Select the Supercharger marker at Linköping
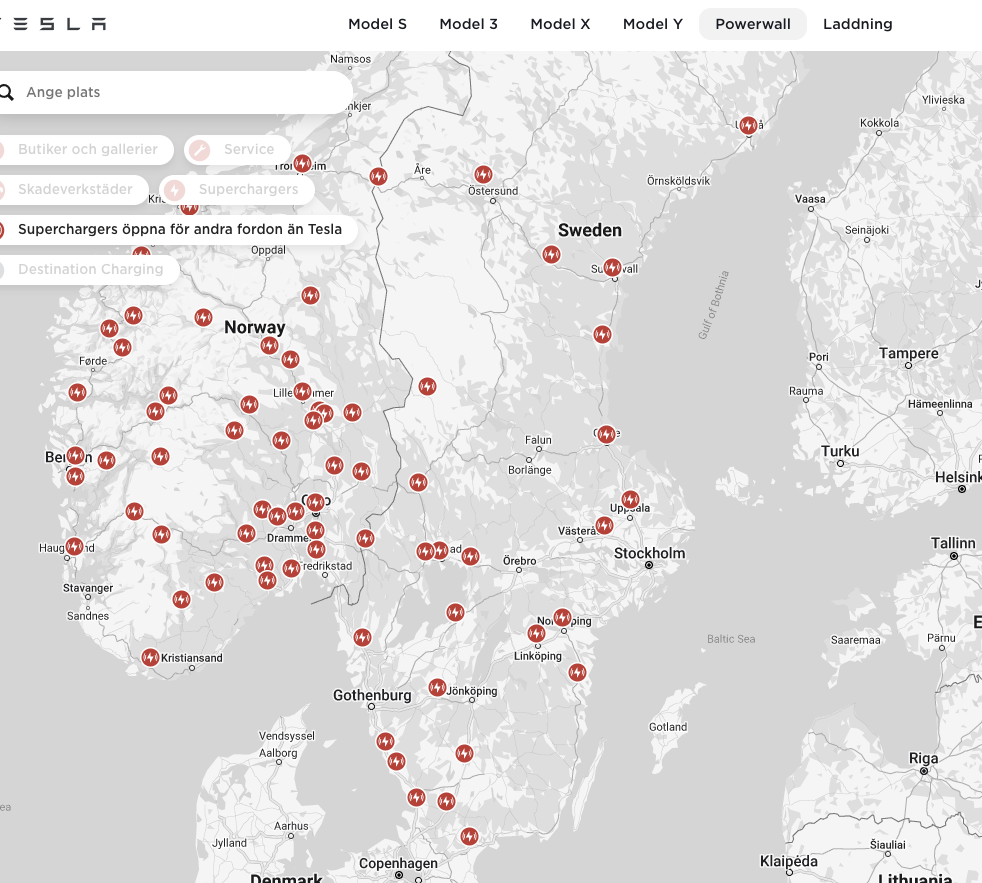 (x=536, y=633)
